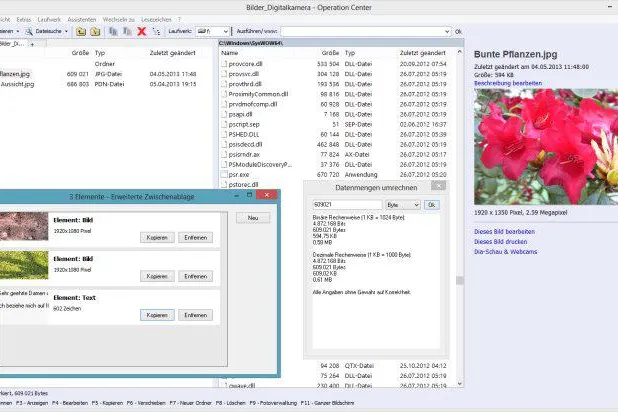The width and height of the screenshot is (618, 412).
Task: Click the F7 - Neuer Ordner shortcut
Action: tap(190, 403)
